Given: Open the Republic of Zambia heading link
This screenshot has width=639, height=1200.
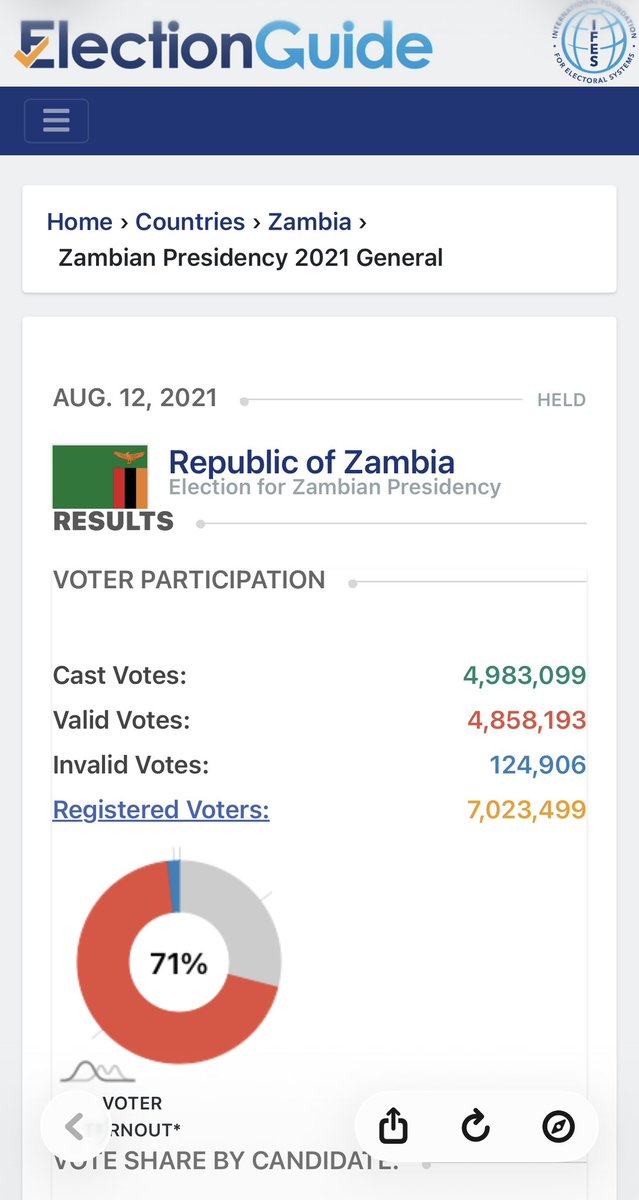Looking at the screenshot, I should (x=312, y=462).
